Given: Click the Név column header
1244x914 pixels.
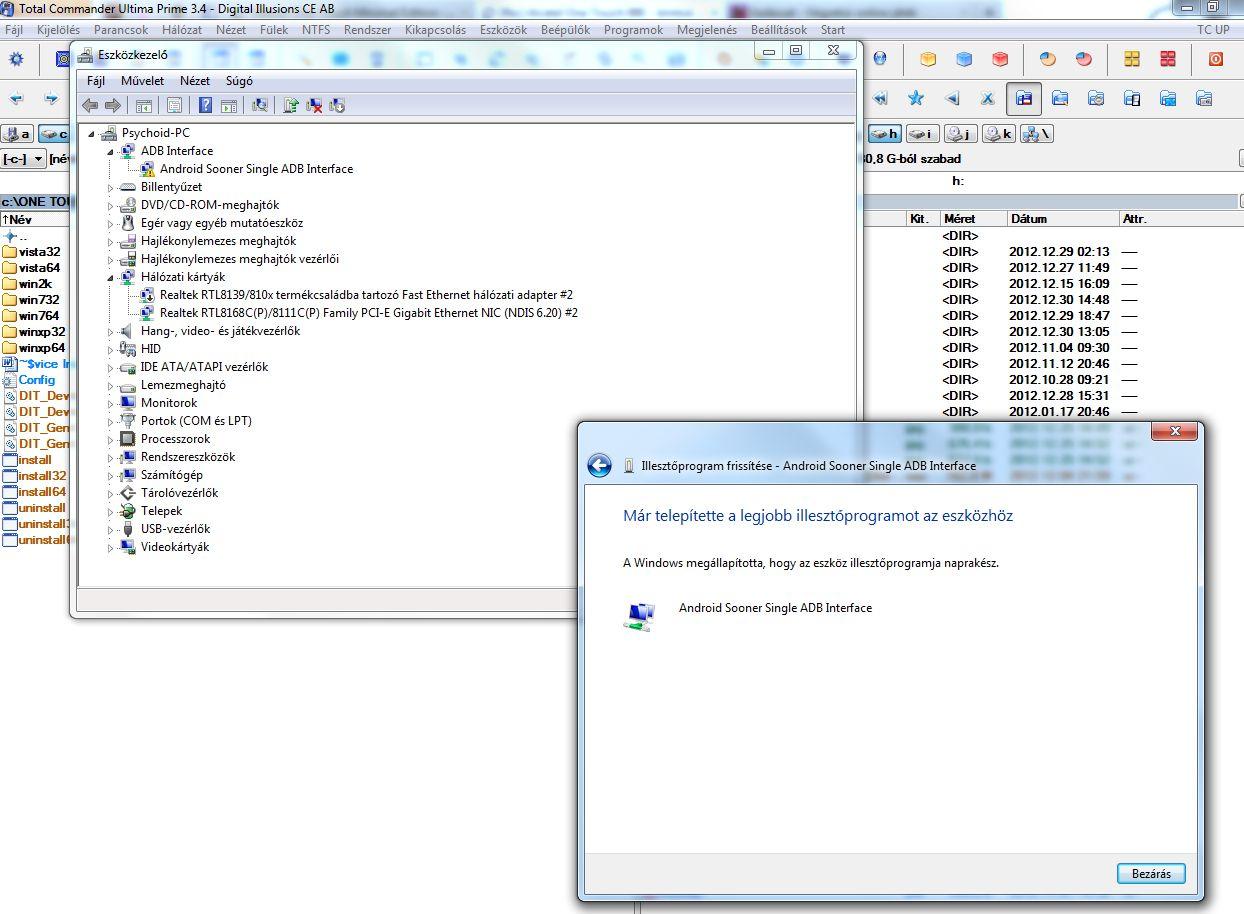Looking at the screenshot, I should point(36,219).
